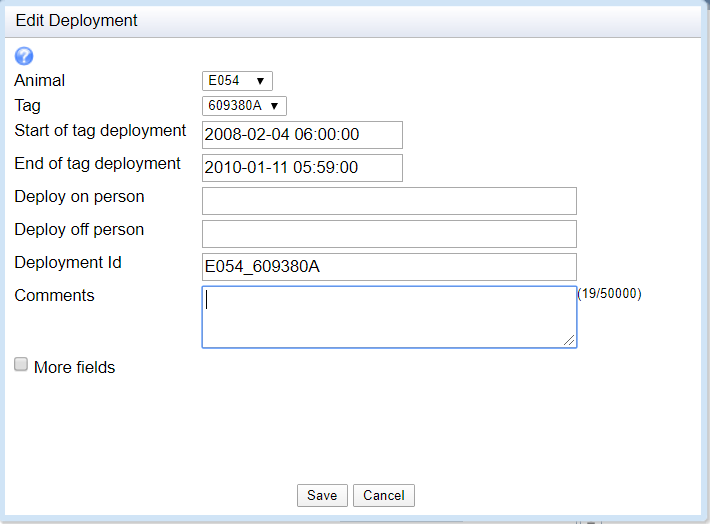
Task: Click the Edit Deployment dialog title
Action: [x=76, y=20]
